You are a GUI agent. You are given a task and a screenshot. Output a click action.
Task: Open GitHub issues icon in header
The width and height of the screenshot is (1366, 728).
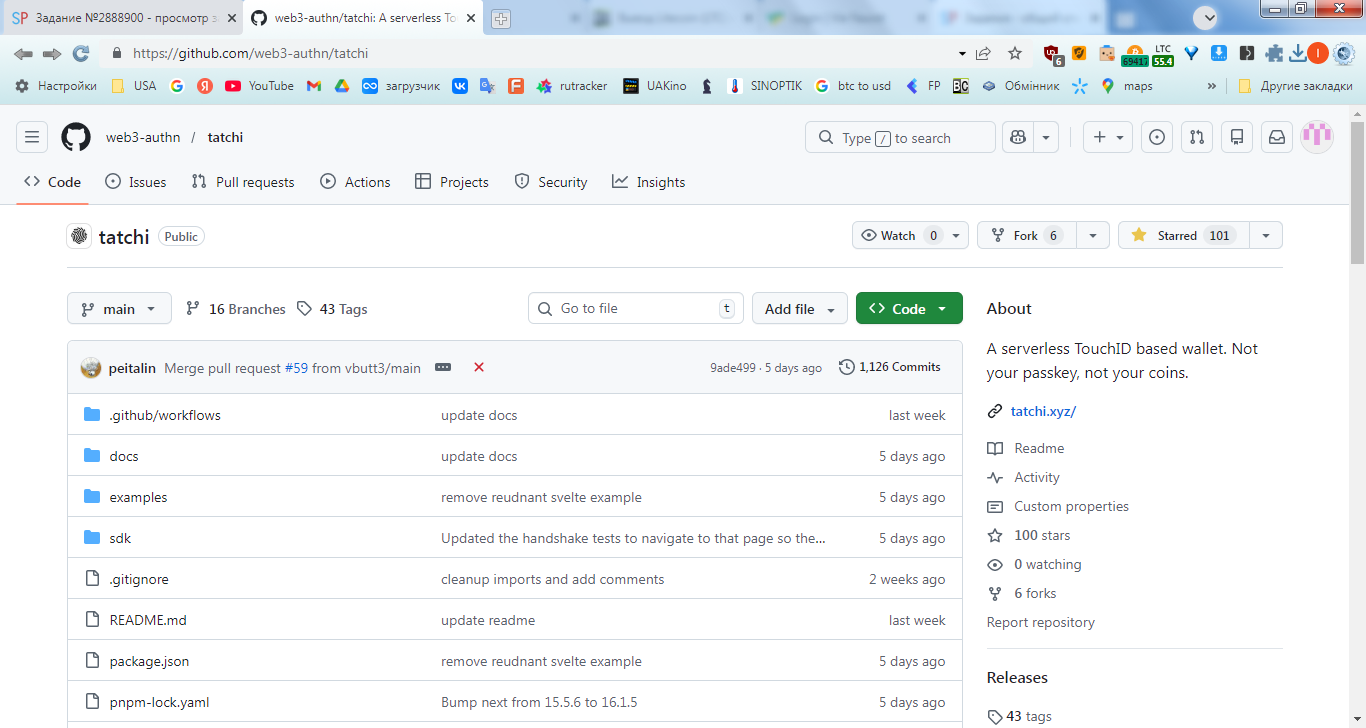(x=1157, y=137)
